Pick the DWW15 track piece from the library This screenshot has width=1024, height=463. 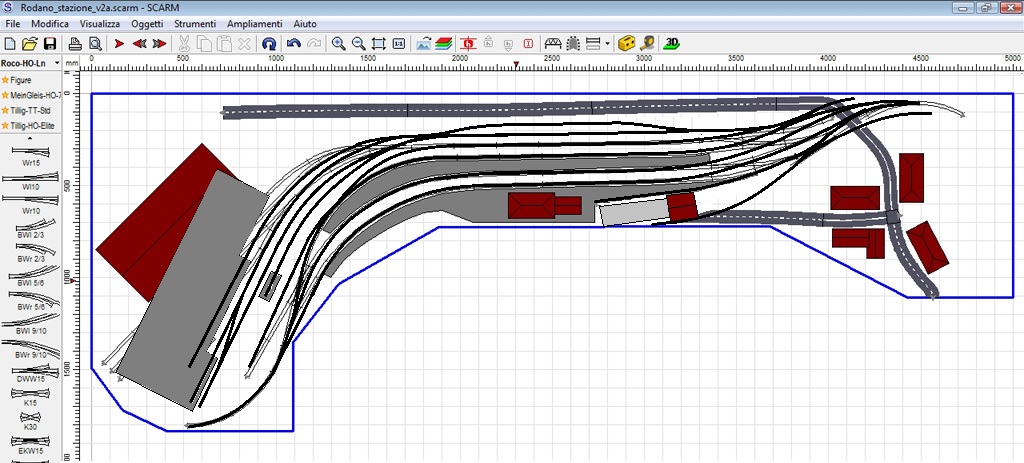(30, 371)
